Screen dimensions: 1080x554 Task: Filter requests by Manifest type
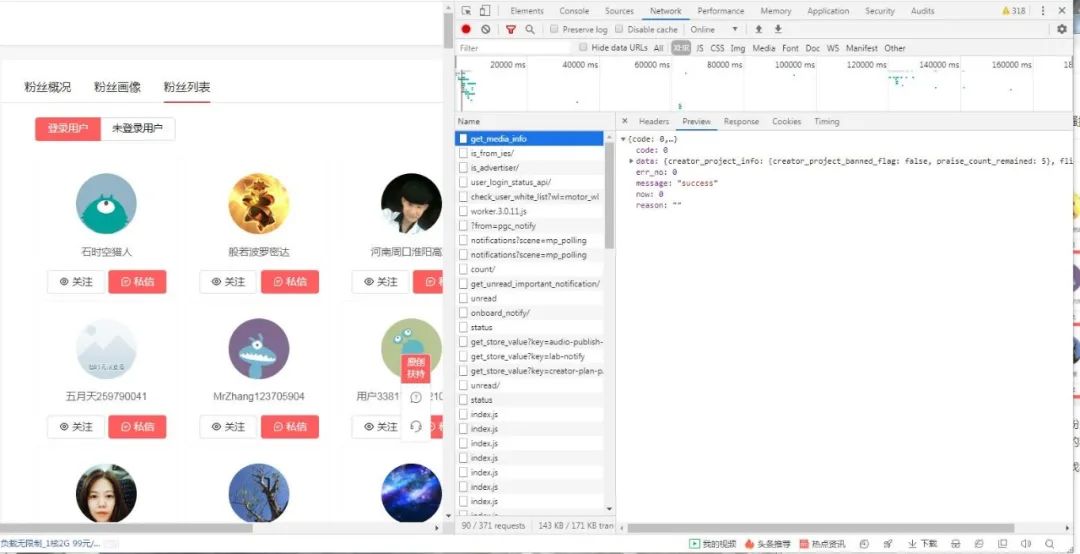[x=862, y=48]
